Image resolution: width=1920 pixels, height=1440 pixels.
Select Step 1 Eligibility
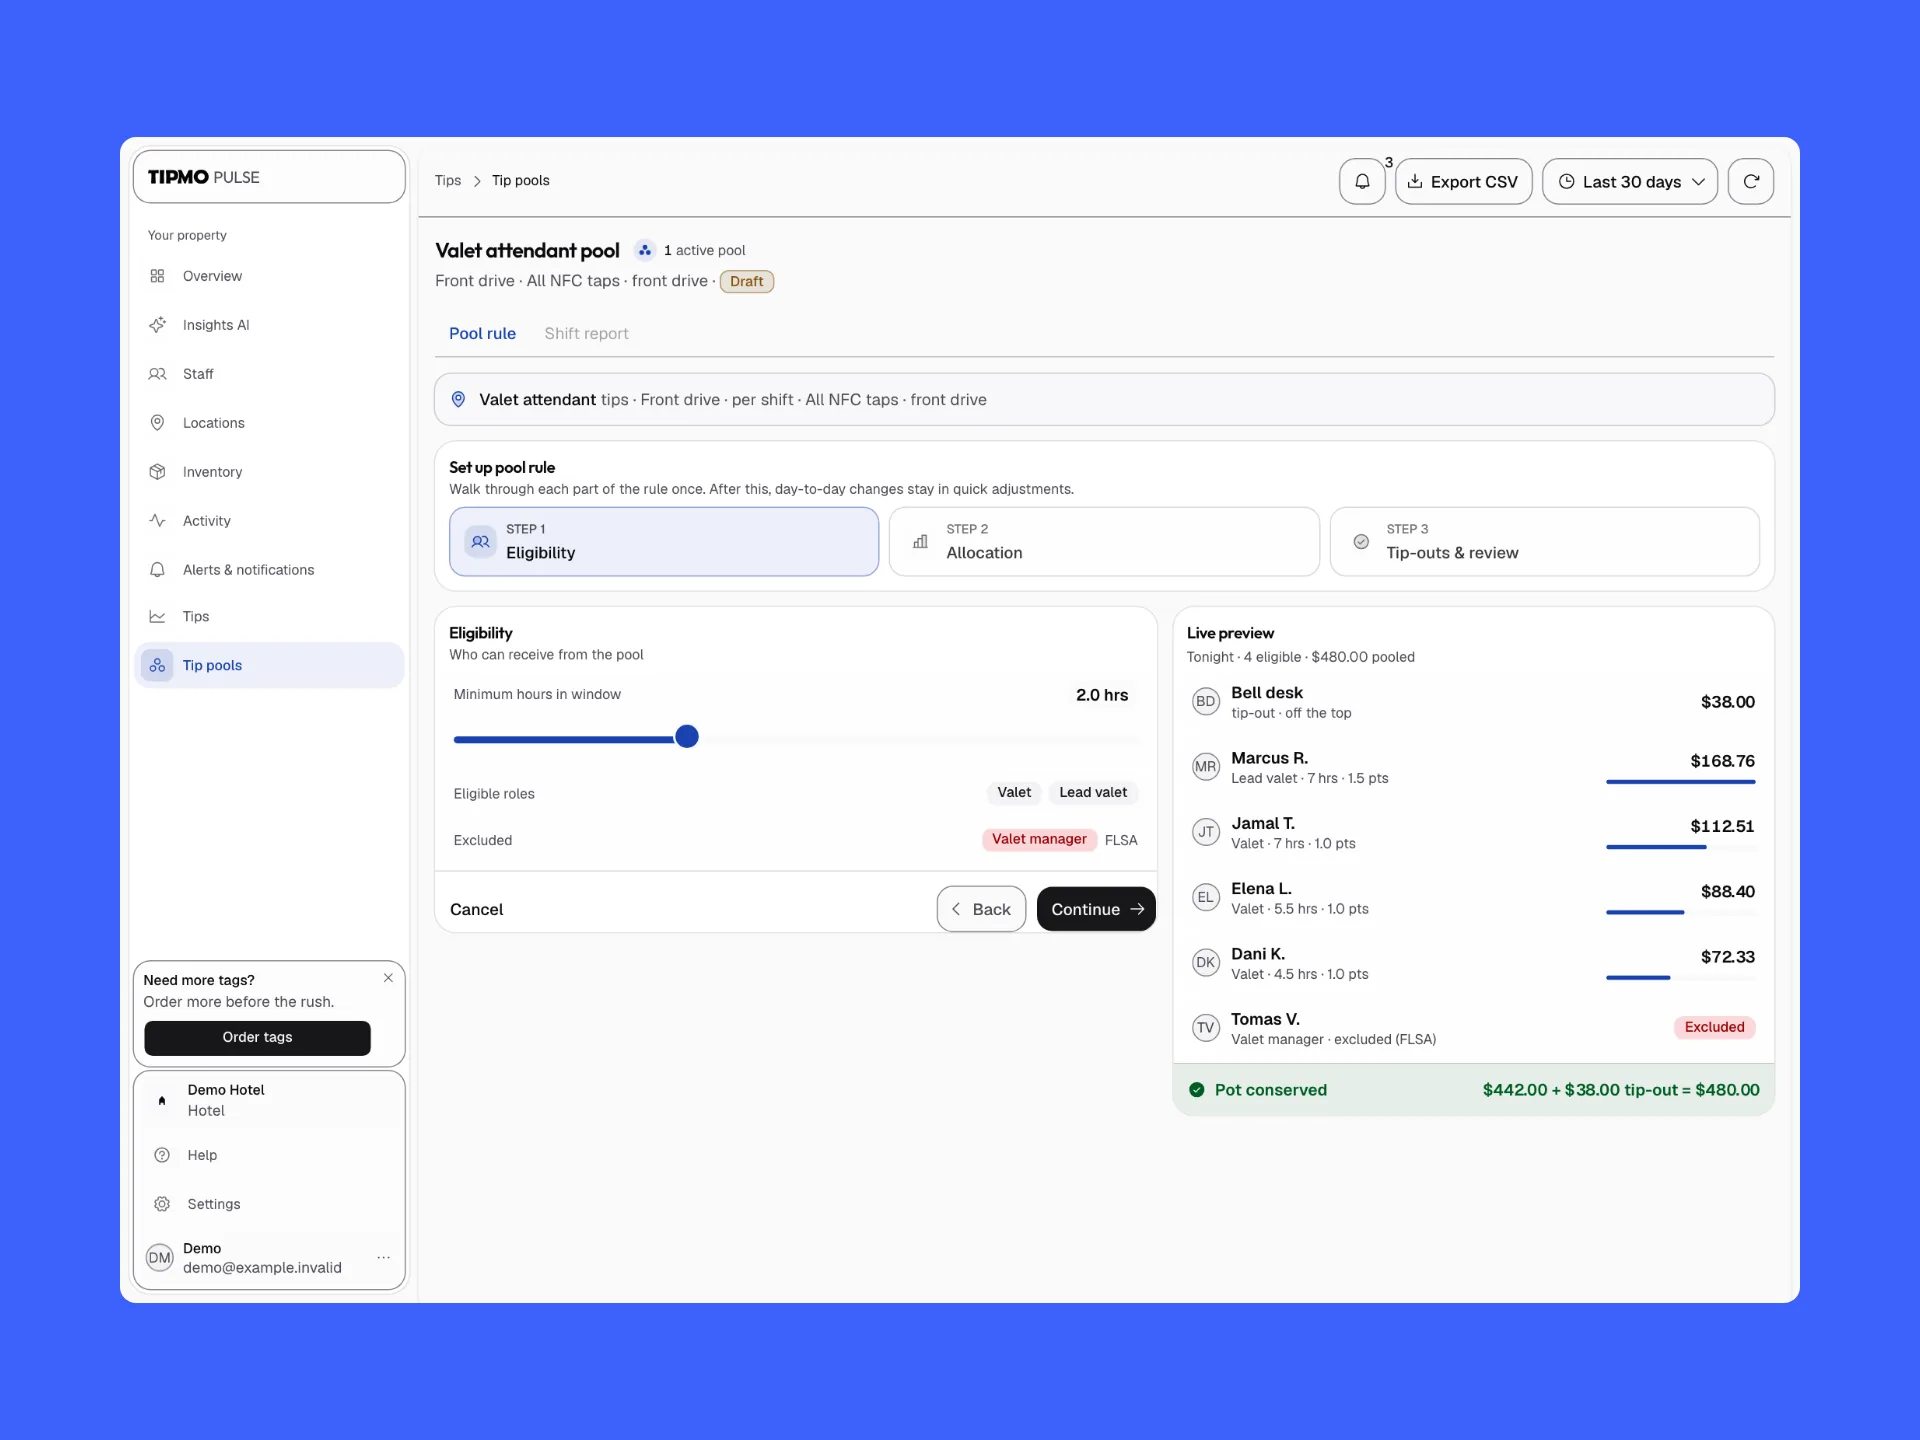[664, 542]
